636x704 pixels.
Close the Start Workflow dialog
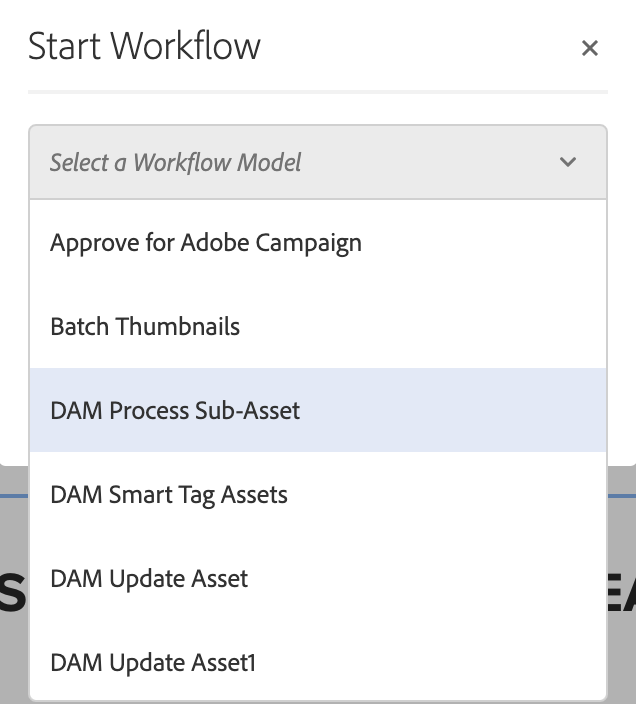tap(590, 48)
